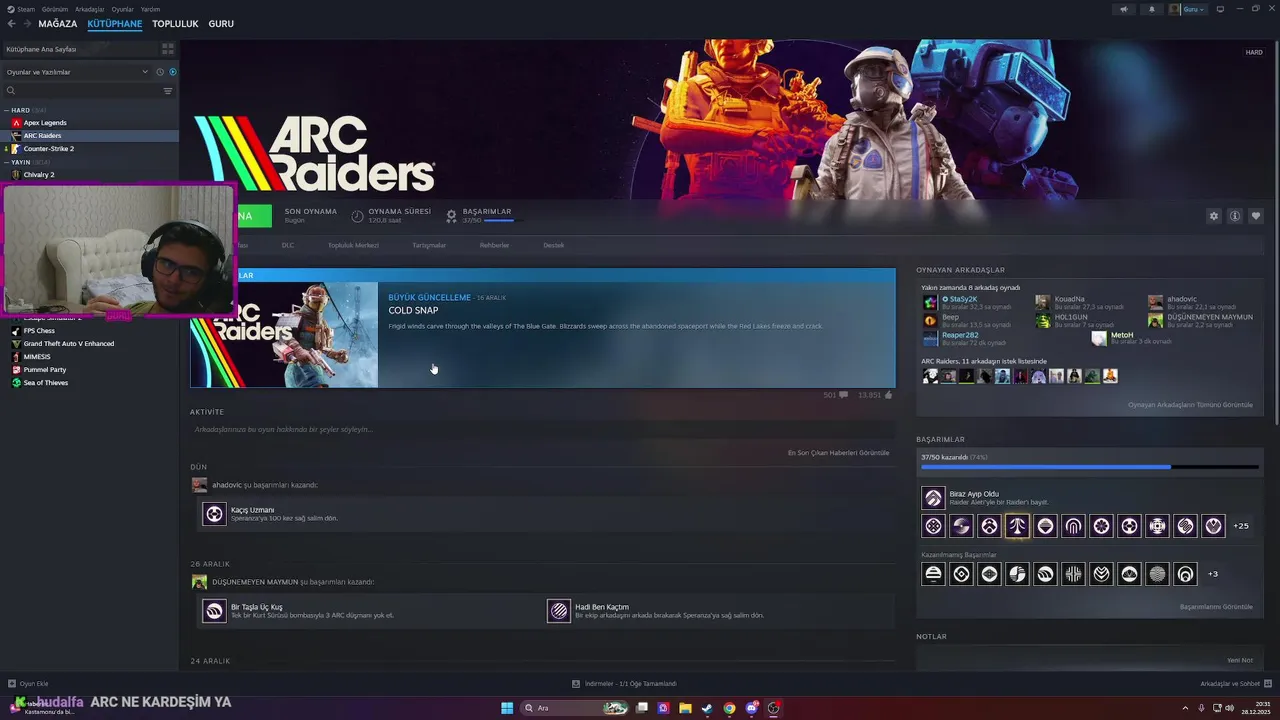This screenshot has height=720, width=1280.
Task: Open the Oyunlar menu
Action: (122, 9)
